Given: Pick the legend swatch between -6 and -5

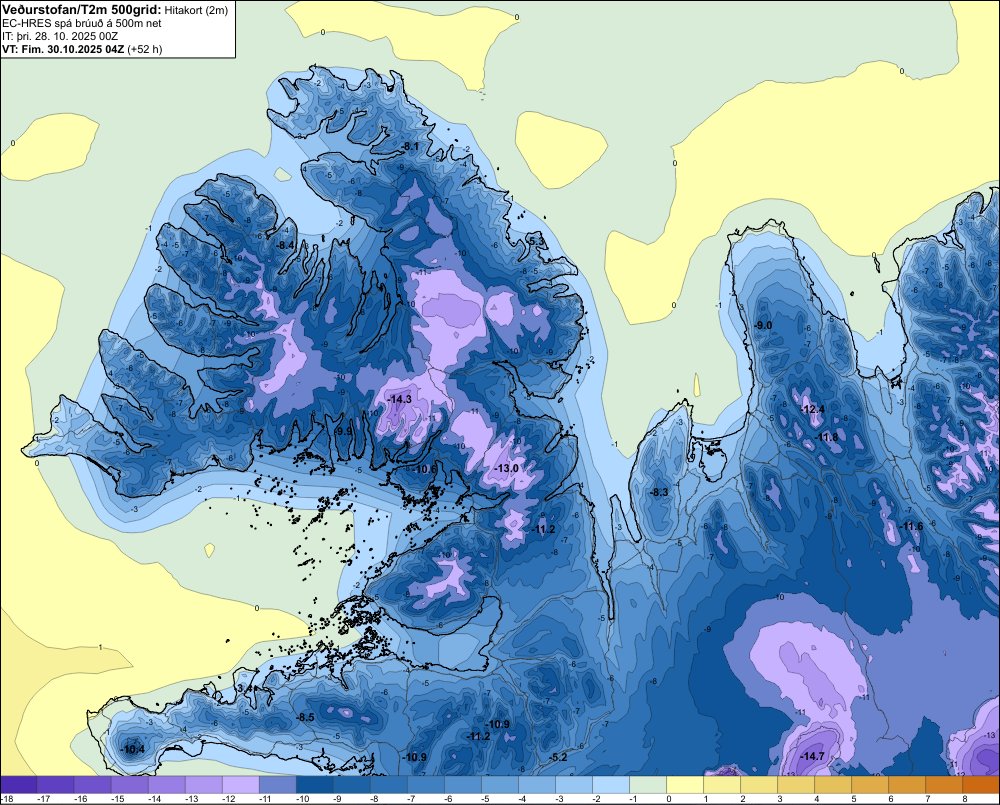Looking at the screenshot, I should point(462,785).
